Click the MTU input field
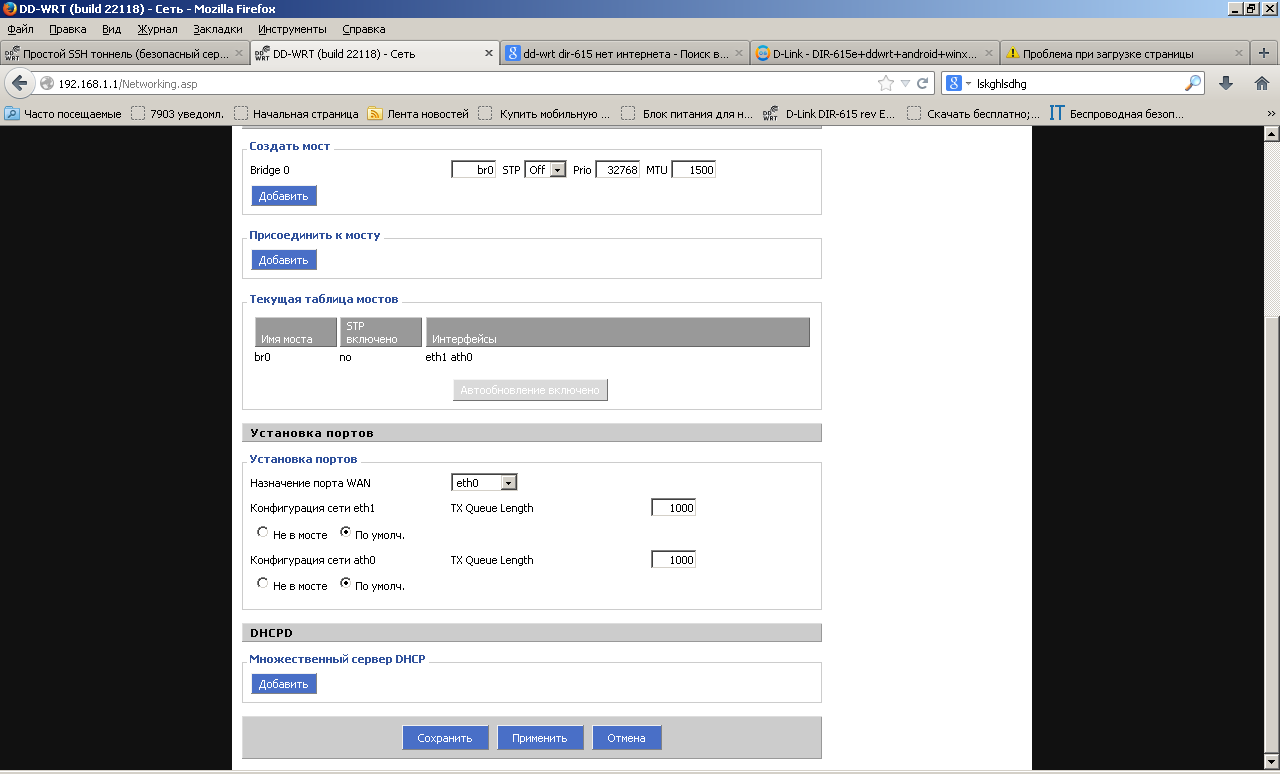 click(x=694, y=170)
